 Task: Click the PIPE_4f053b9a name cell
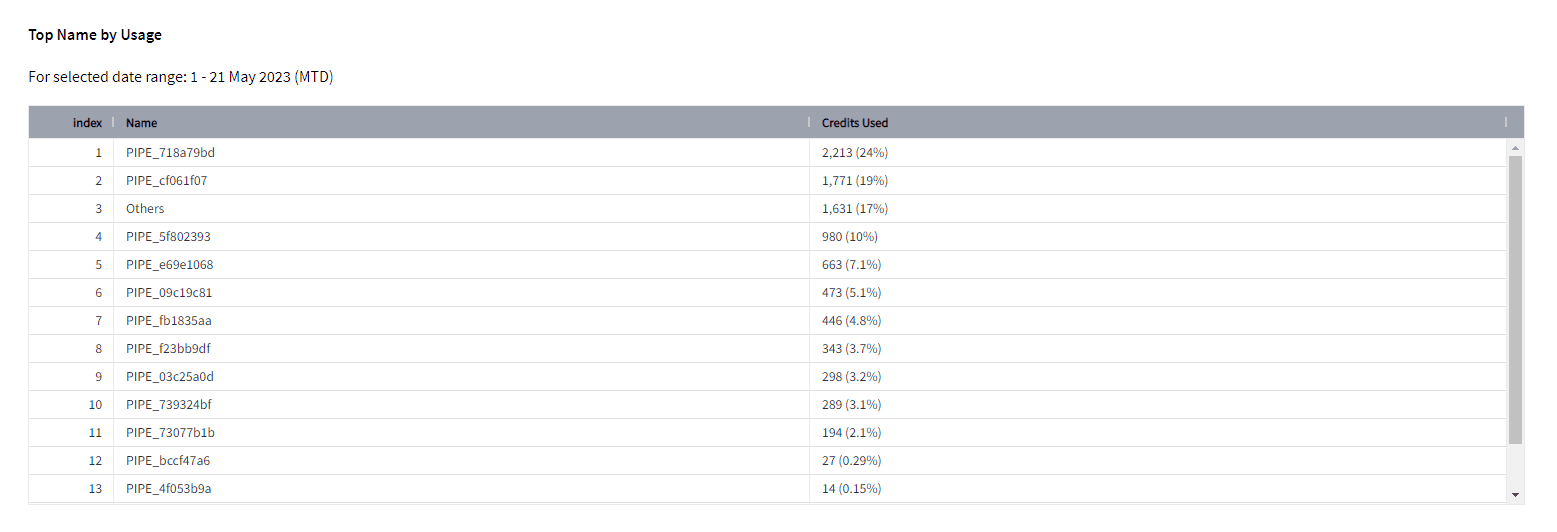[x=168, y=489]
